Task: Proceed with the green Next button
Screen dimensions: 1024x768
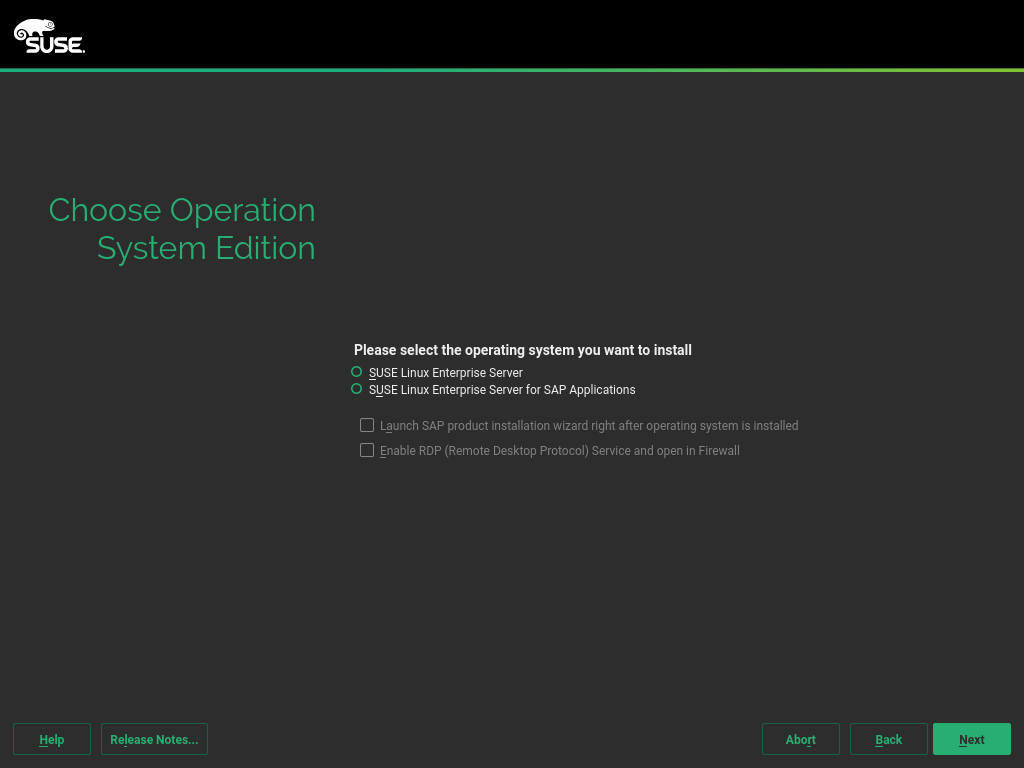Action: pos(971,739)
